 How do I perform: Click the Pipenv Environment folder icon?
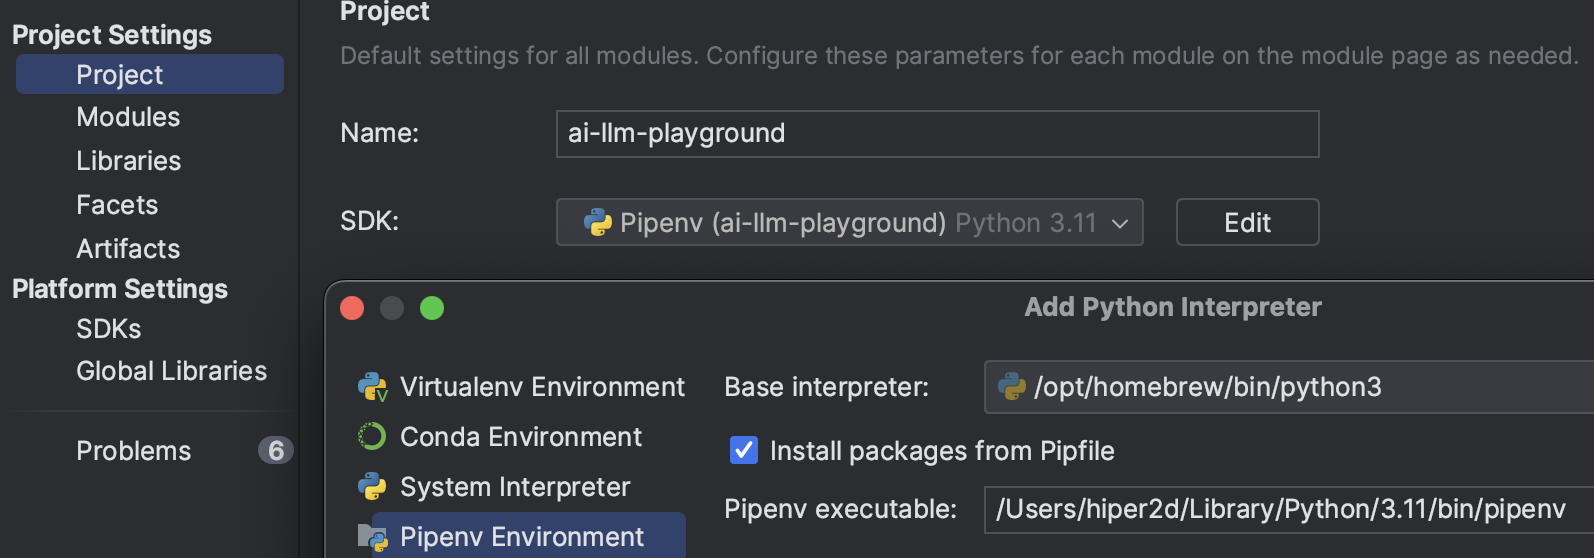pyautogui.click(x=372, y=538)
